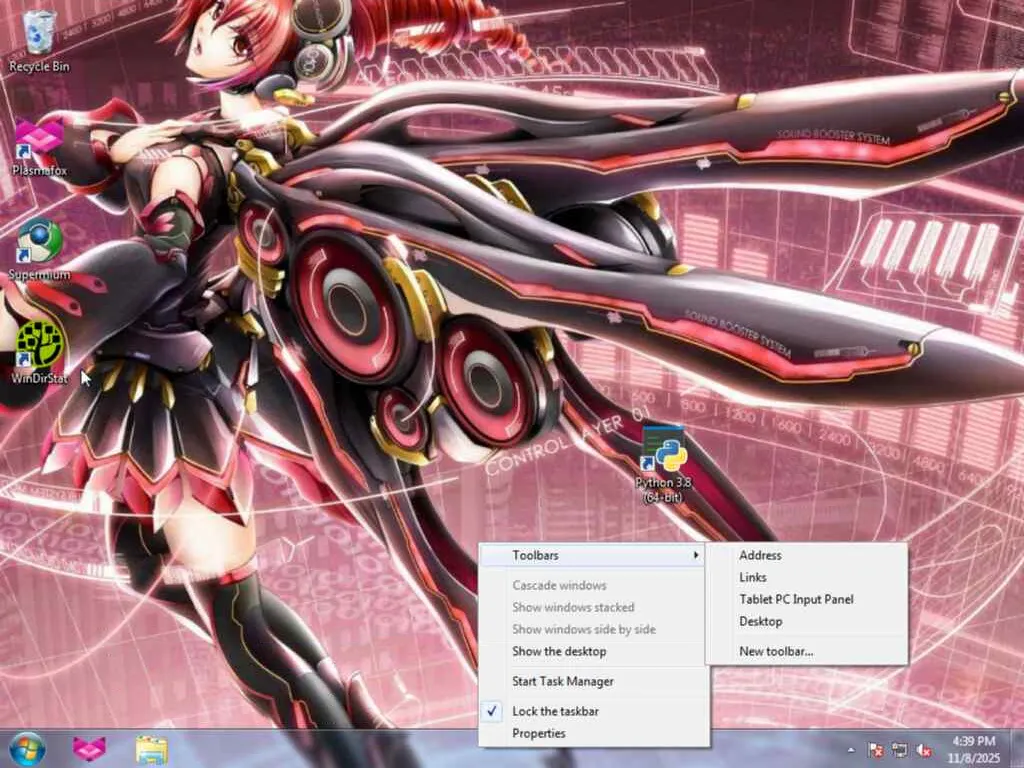
Task: Select the Python 3.8 (64-bit) shortcut
Action: click(x=662, y=464)
